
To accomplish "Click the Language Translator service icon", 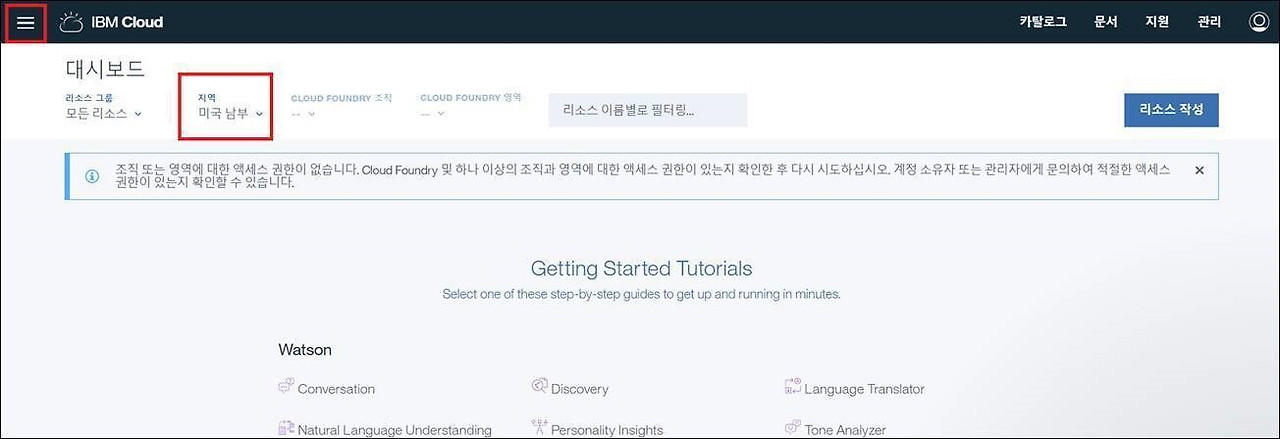I will coord(793,387).
